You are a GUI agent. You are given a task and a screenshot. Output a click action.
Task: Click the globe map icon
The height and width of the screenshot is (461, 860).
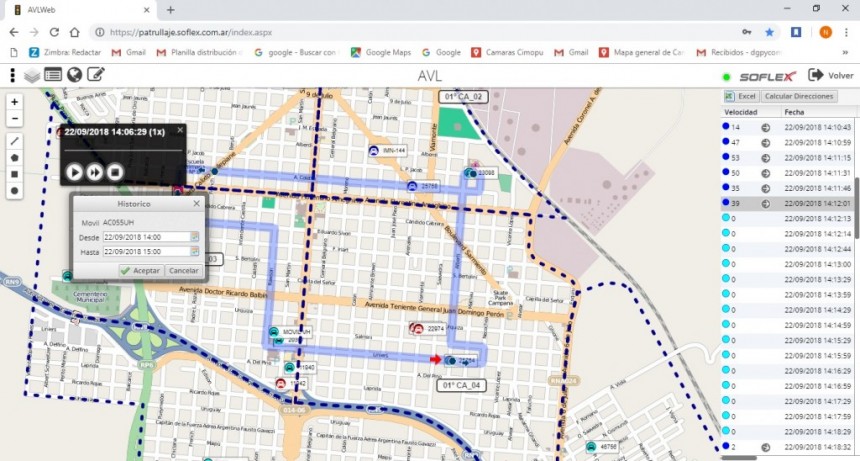pyautogui.click(x=75, y=75)
